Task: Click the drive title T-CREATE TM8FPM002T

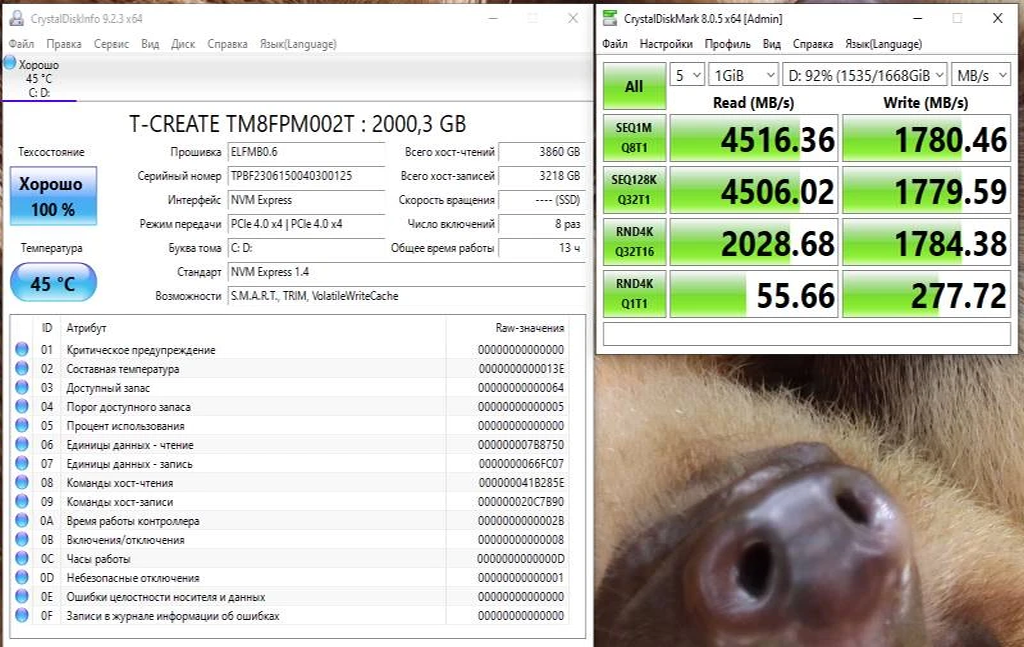Action: (297, 124)
